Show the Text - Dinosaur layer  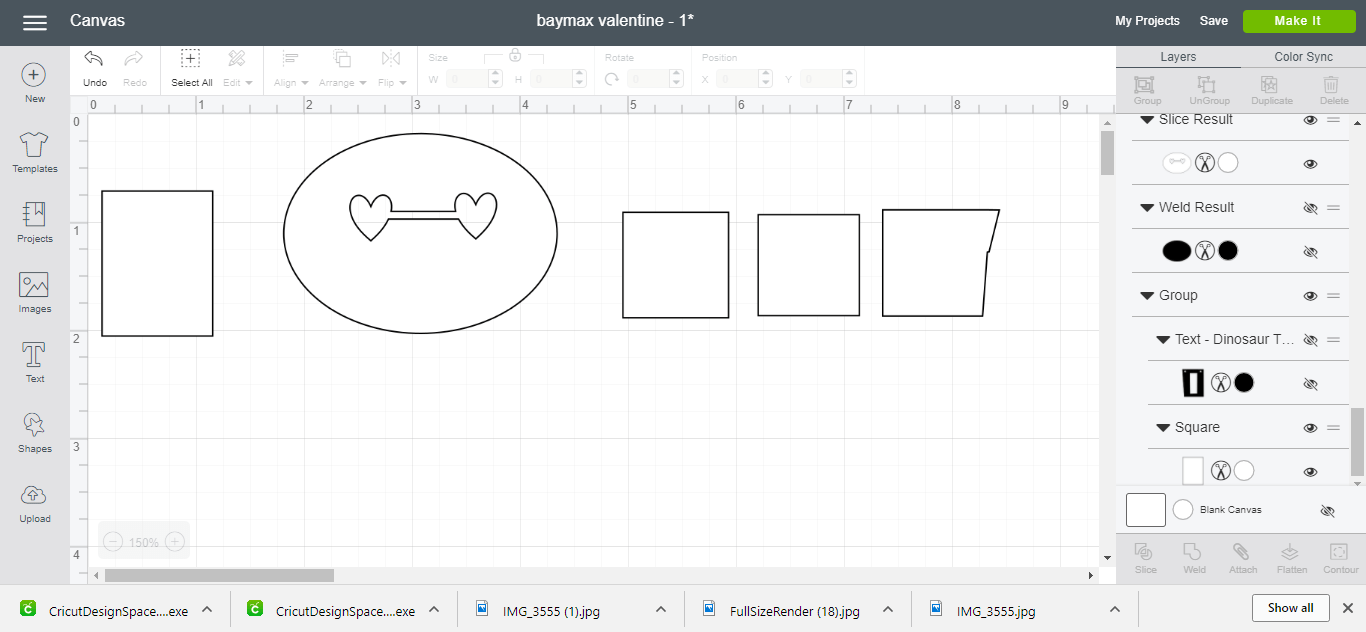pyautogui.click(x=1310, y=340)
